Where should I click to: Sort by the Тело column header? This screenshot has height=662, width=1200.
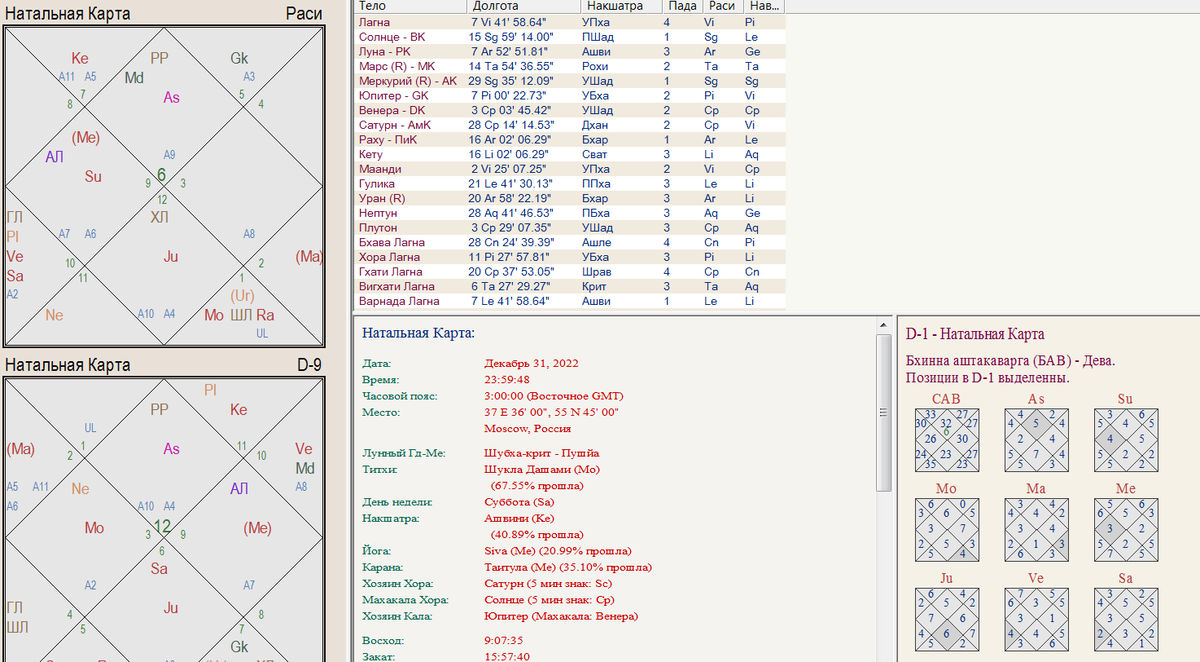[x=410, y=6]
